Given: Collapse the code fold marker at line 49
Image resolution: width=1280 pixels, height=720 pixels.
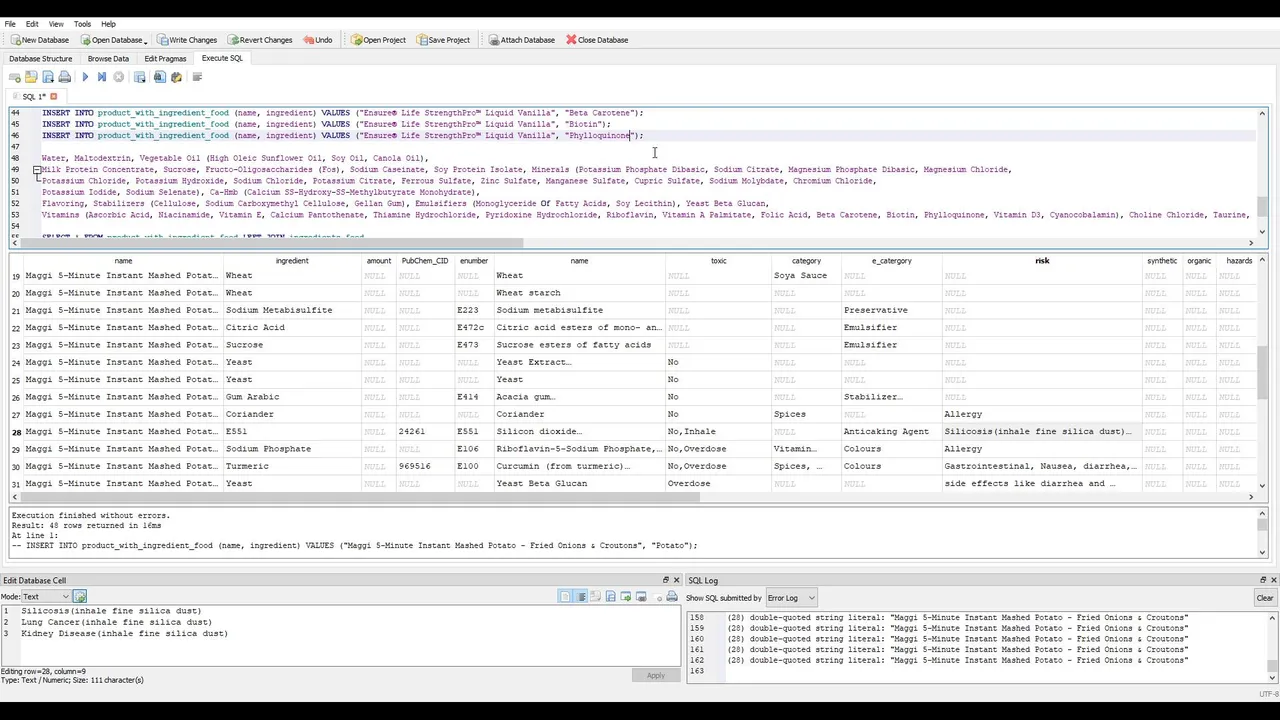Looking at the screenshot, I should (37, 170).
